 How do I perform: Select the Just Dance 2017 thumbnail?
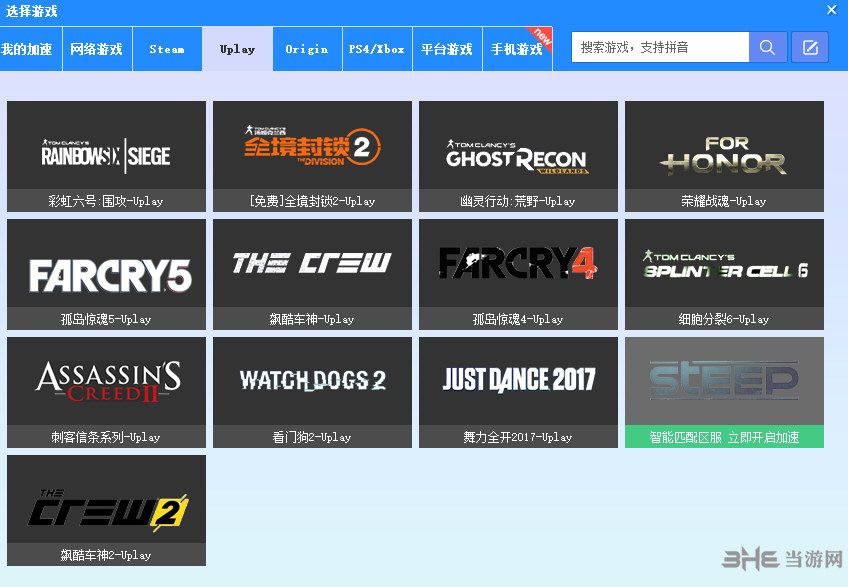(x=519, y=381)
